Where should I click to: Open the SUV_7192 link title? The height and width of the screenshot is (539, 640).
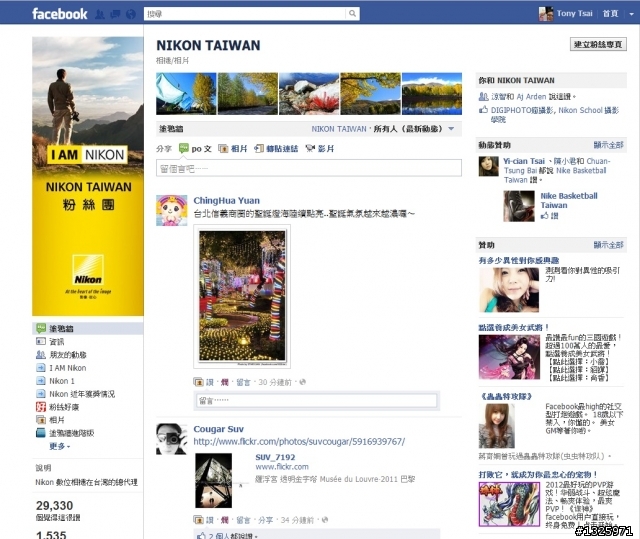[275, 457]
